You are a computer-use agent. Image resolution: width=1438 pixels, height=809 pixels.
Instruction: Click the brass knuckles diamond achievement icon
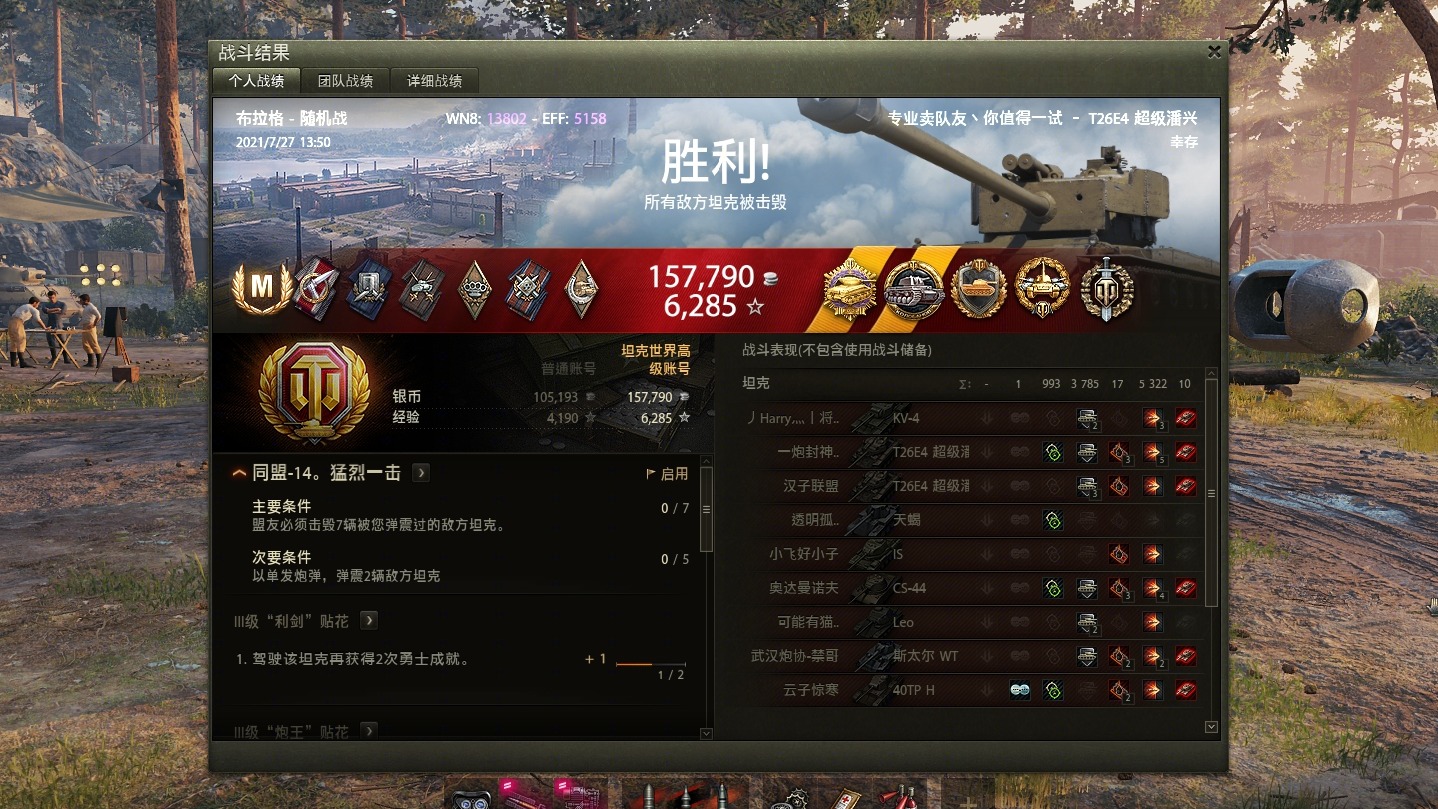474,289
